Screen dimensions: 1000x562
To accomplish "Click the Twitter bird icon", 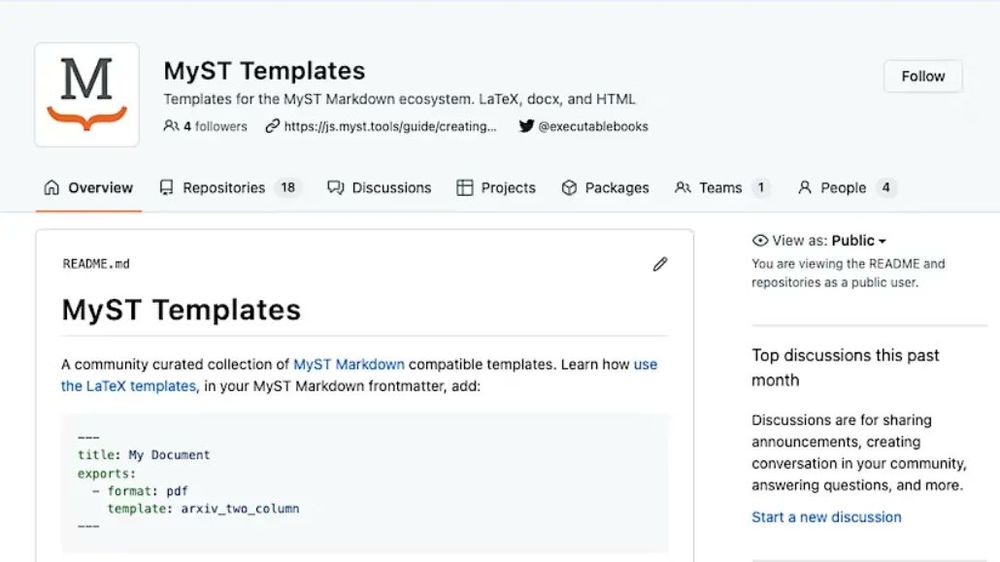I will 526,126.
